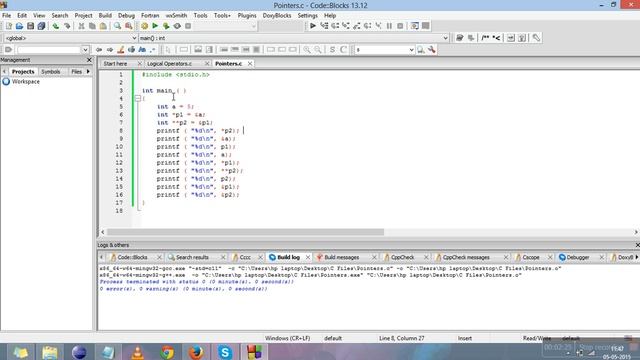The height and width of the screenshot is (360, 640).
Task: Open Replace with the toolbar icon
Action: point(129,26)
